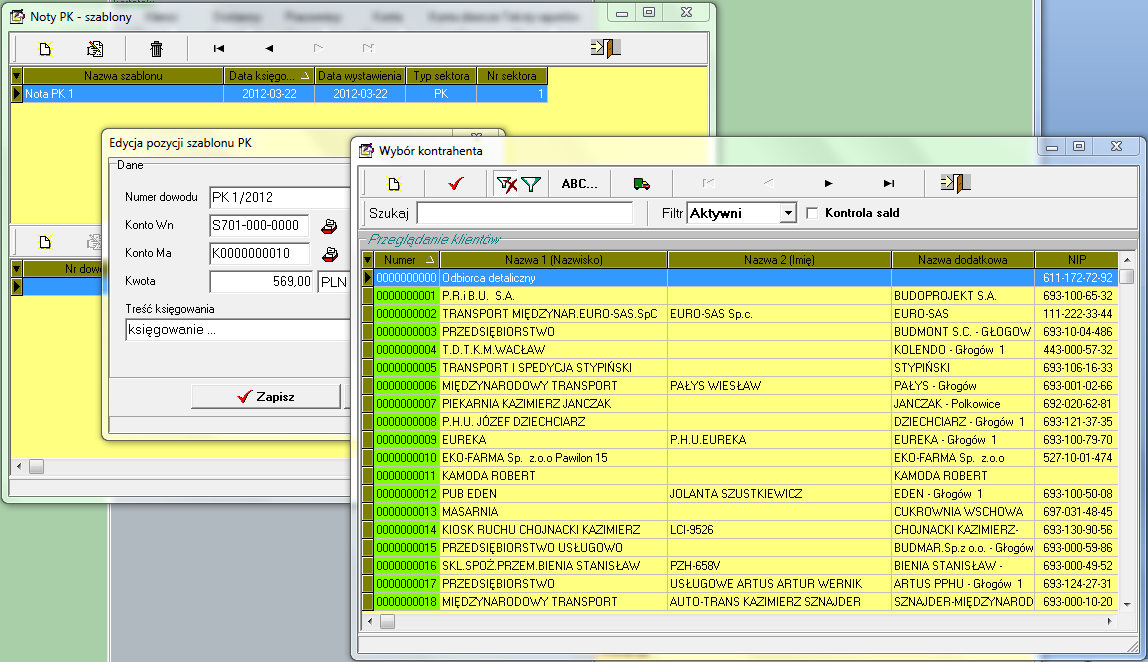Viewport: 1148px width, 662px height.
Task: Click edit template icon in Noty PK toolbar
Action: [x=95, y=49]
